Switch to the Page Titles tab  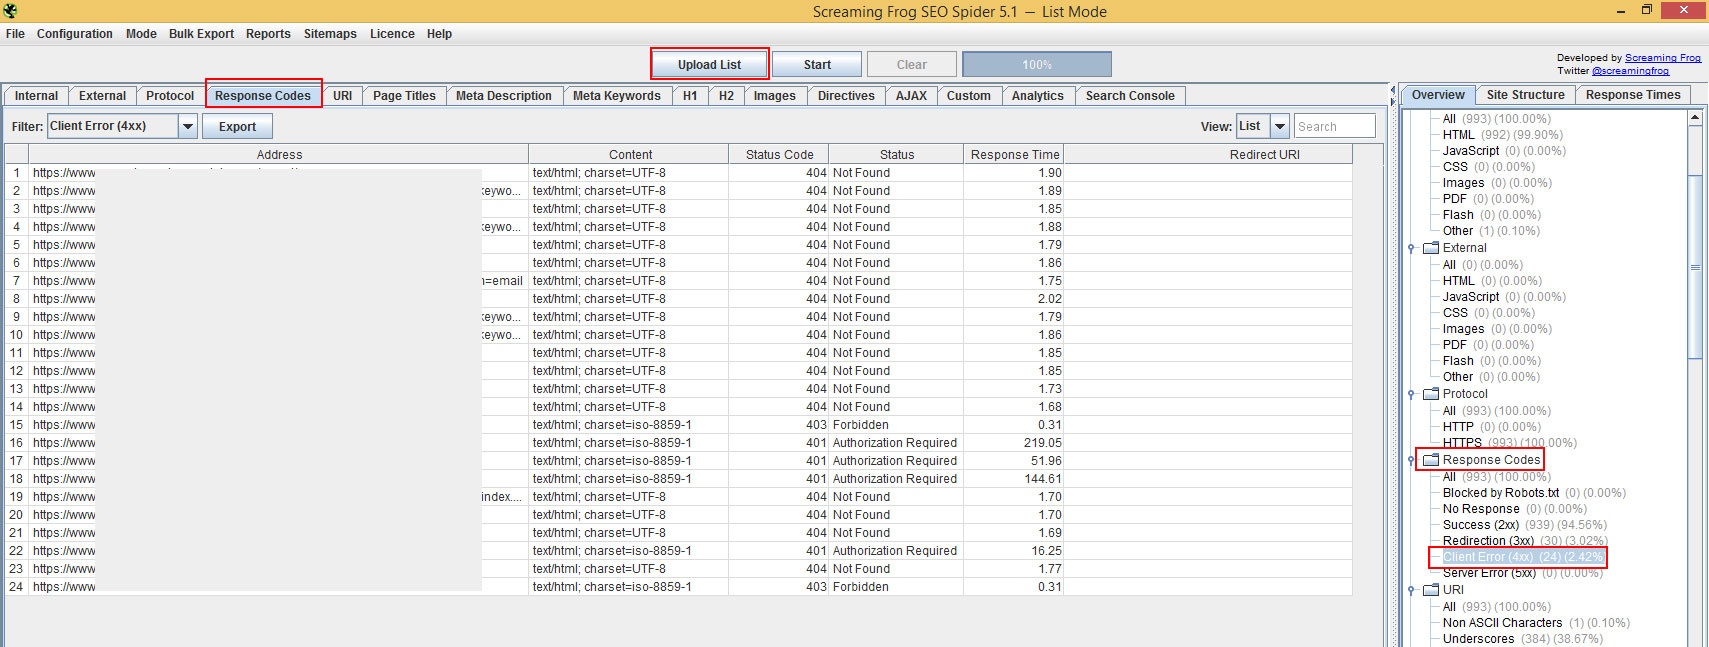point(404,96)
